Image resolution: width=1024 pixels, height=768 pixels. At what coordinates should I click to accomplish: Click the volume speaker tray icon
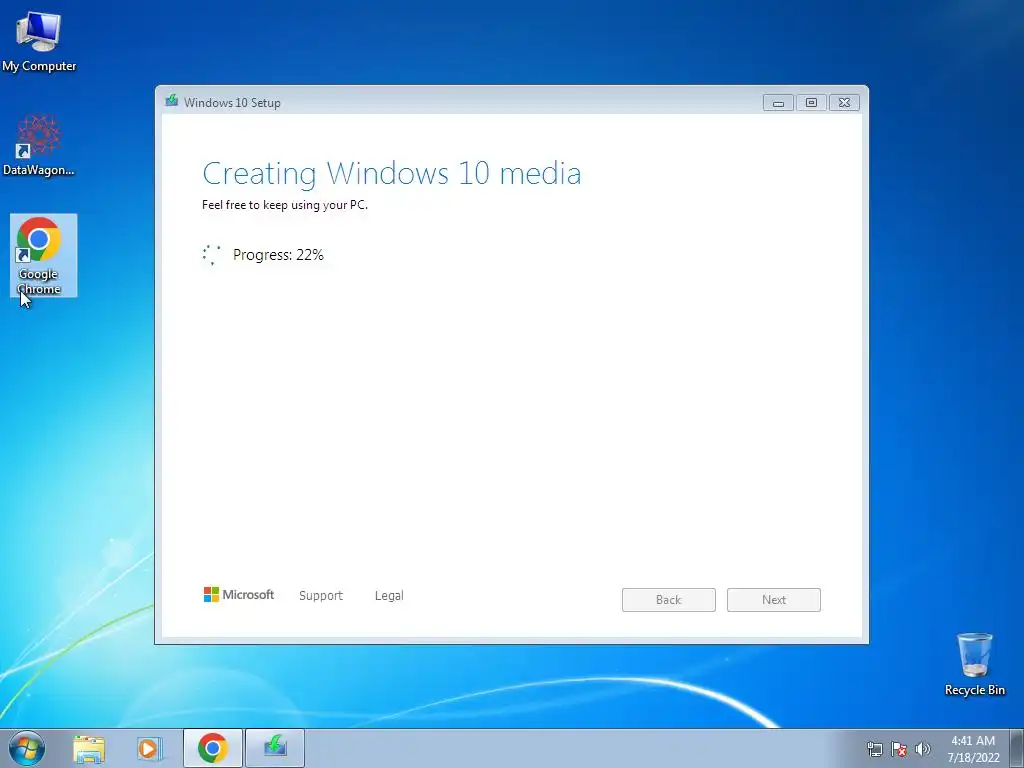pos(923,749)
